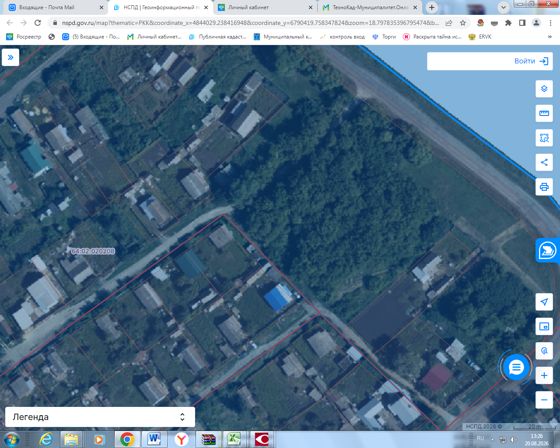Viewport: 560px width, 448px height.
Task: Zoom in with the plus button
Action: [x=544, y=375]
